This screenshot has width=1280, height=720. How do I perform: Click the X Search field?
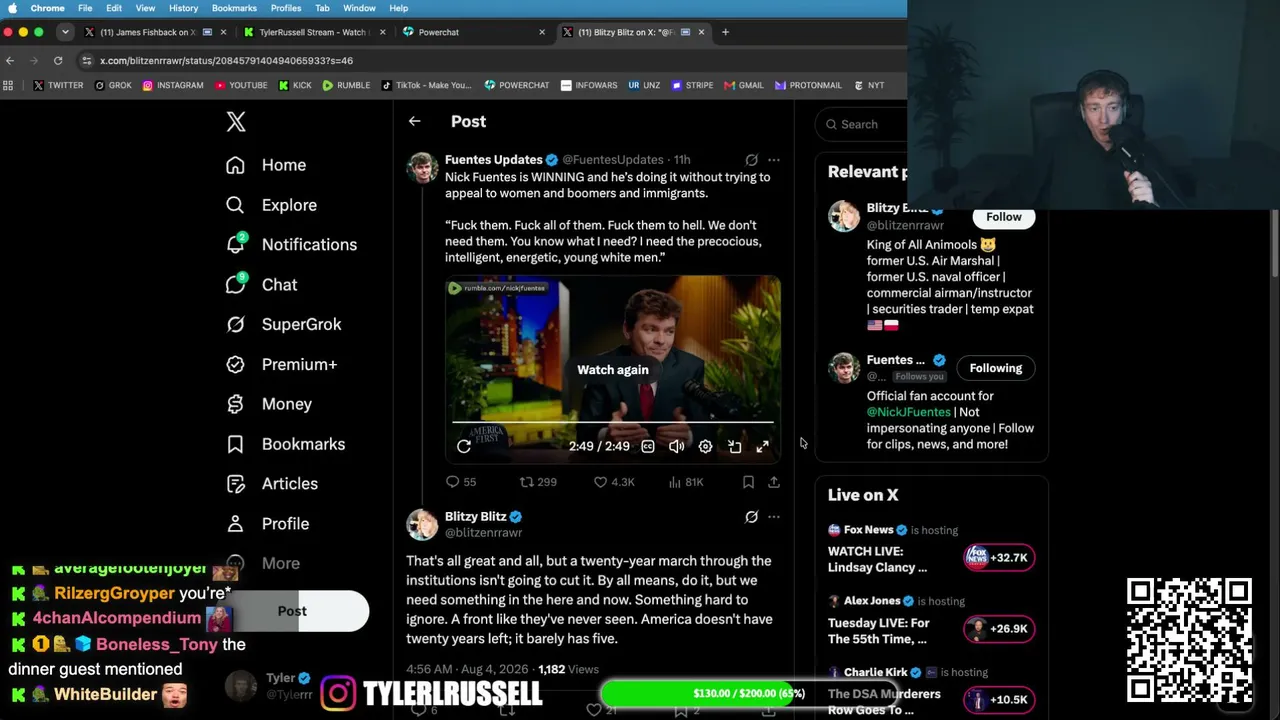click(862, 124)
